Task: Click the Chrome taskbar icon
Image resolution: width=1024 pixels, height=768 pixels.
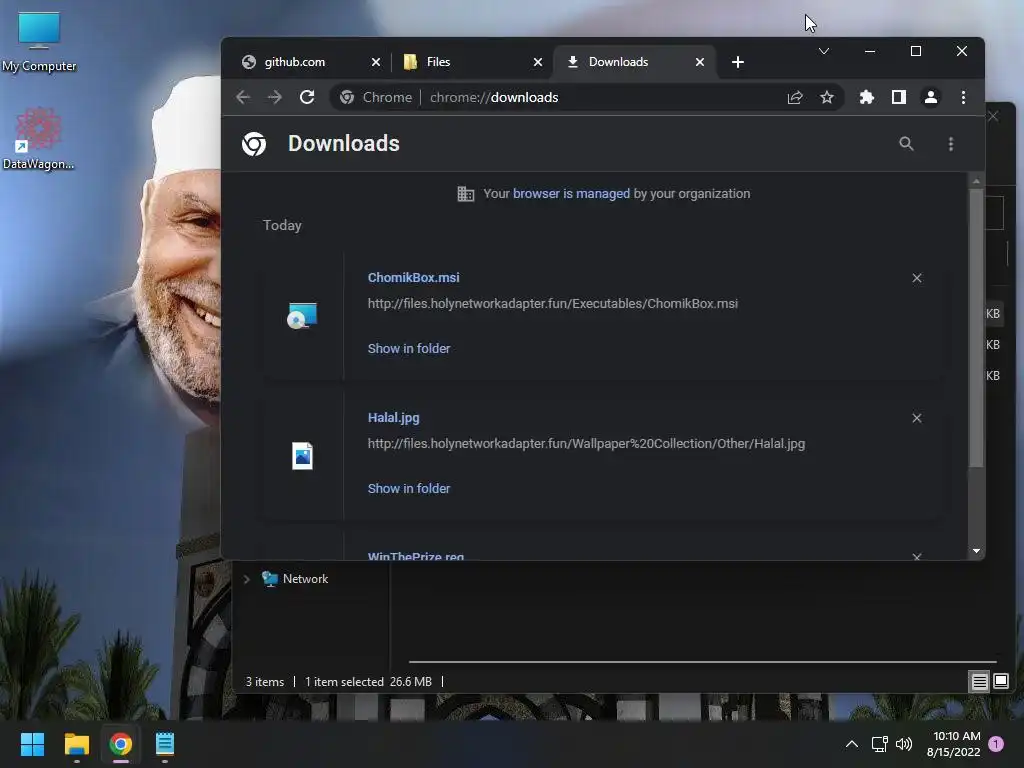Action: tap(121, 744)
